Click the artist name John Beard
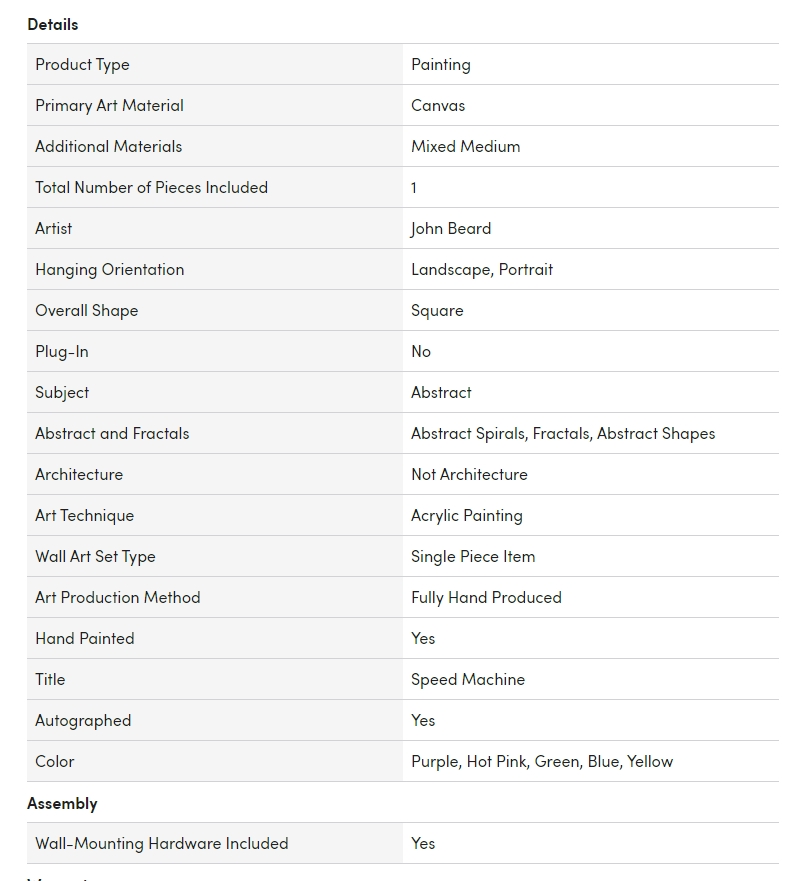 450,229
